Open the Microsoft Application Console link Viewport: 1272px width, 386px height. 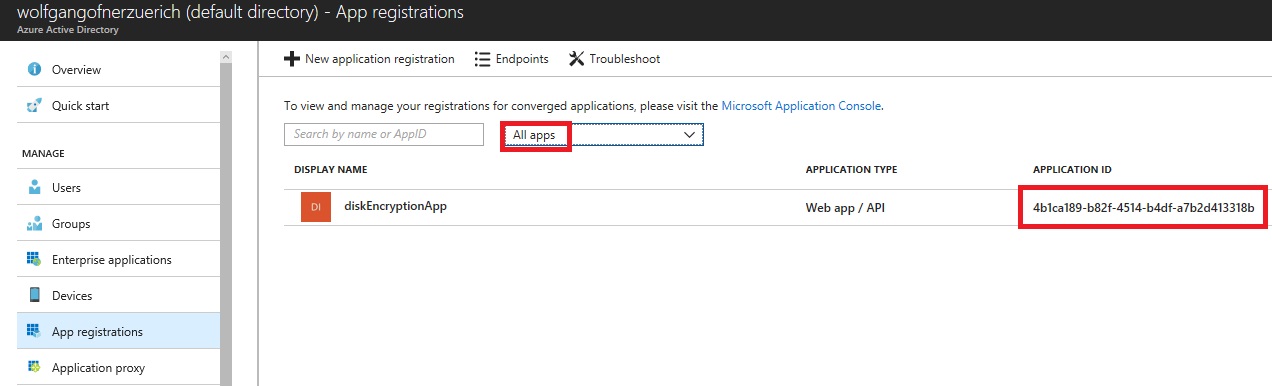tap(801, 105)
